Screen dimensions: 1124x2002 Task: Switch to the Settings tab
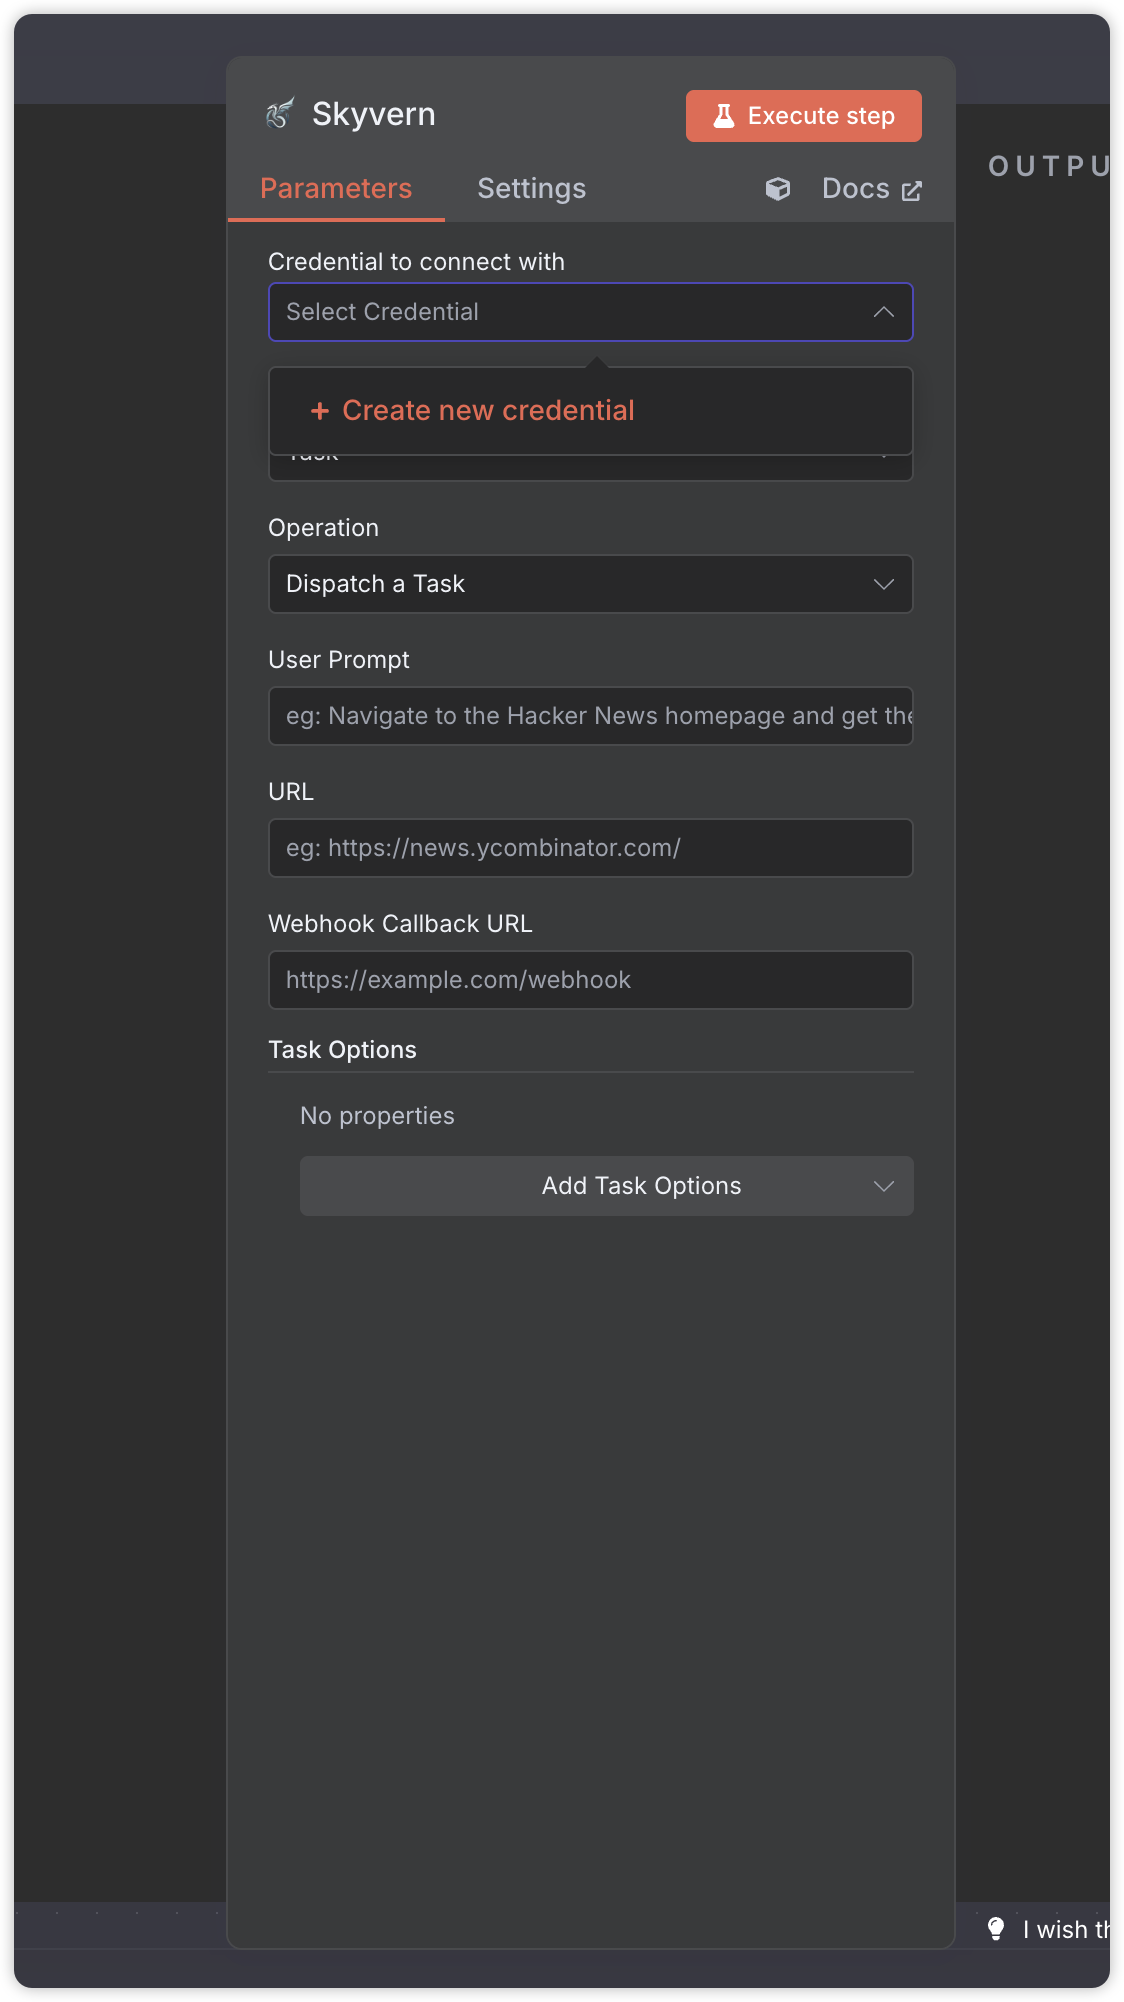(531, 189)
